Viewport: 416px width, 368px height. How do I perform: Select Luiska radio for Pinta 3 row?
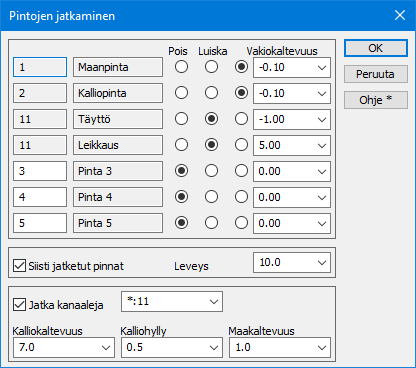pyautogui.click(x=211, y=171)
